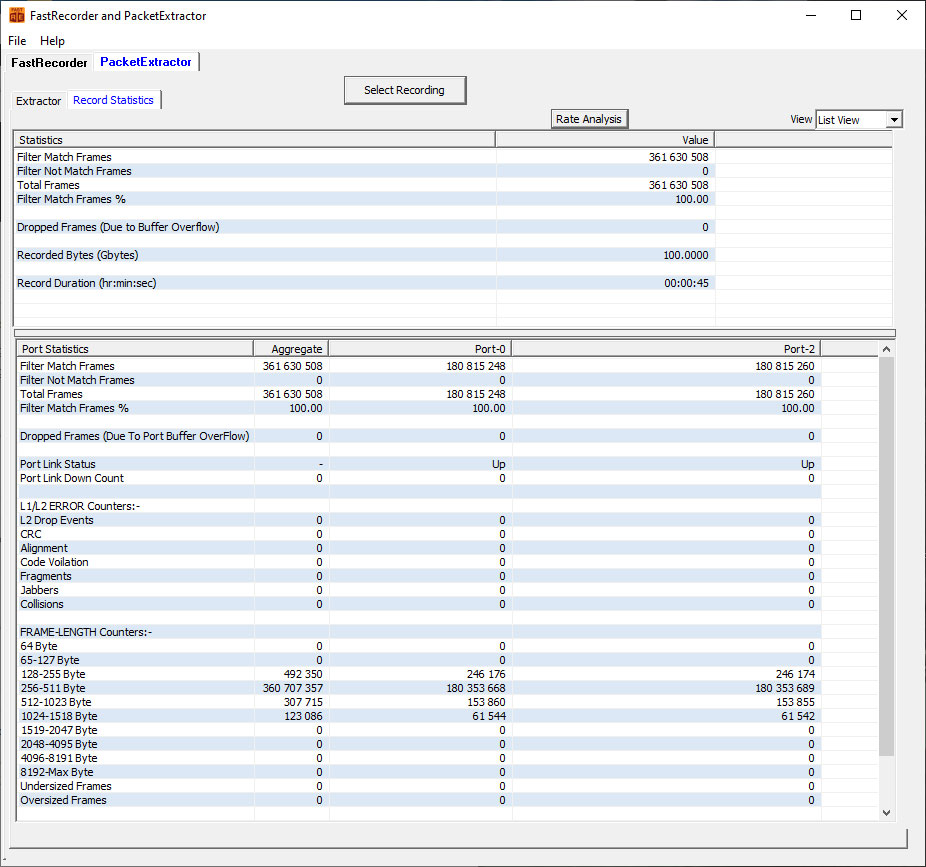Click the Value column header
Viewport: 926px width, 867px height.
click(x=605, y=140)
